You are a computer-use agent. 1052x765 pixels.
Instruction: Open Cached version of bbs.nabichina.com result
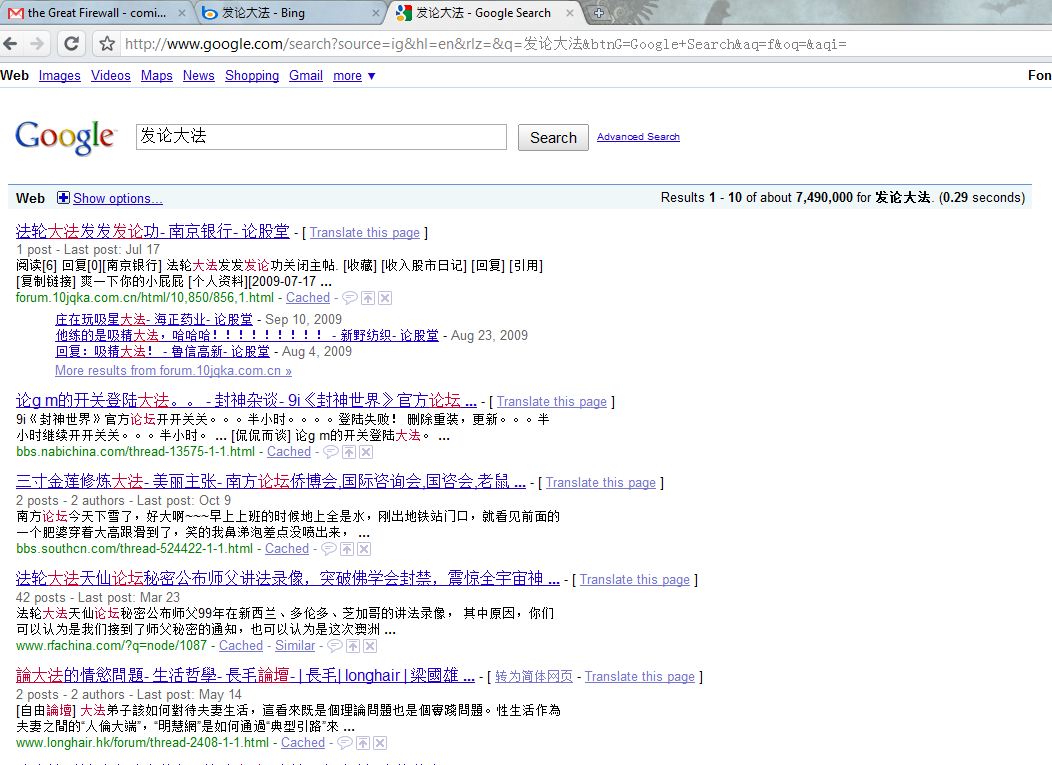point(289,452)
